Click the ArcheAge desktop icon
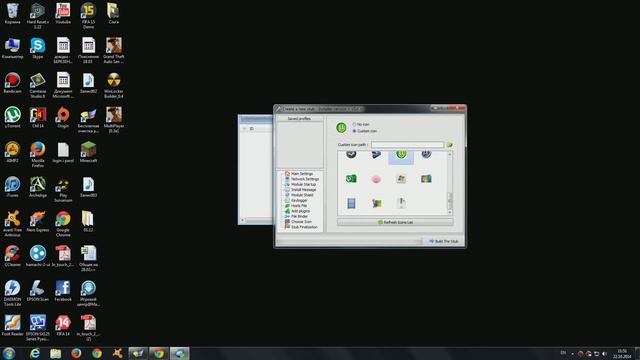Image resolution: width=640 pixels, height=360 pixels. click(x=38, y=187)
